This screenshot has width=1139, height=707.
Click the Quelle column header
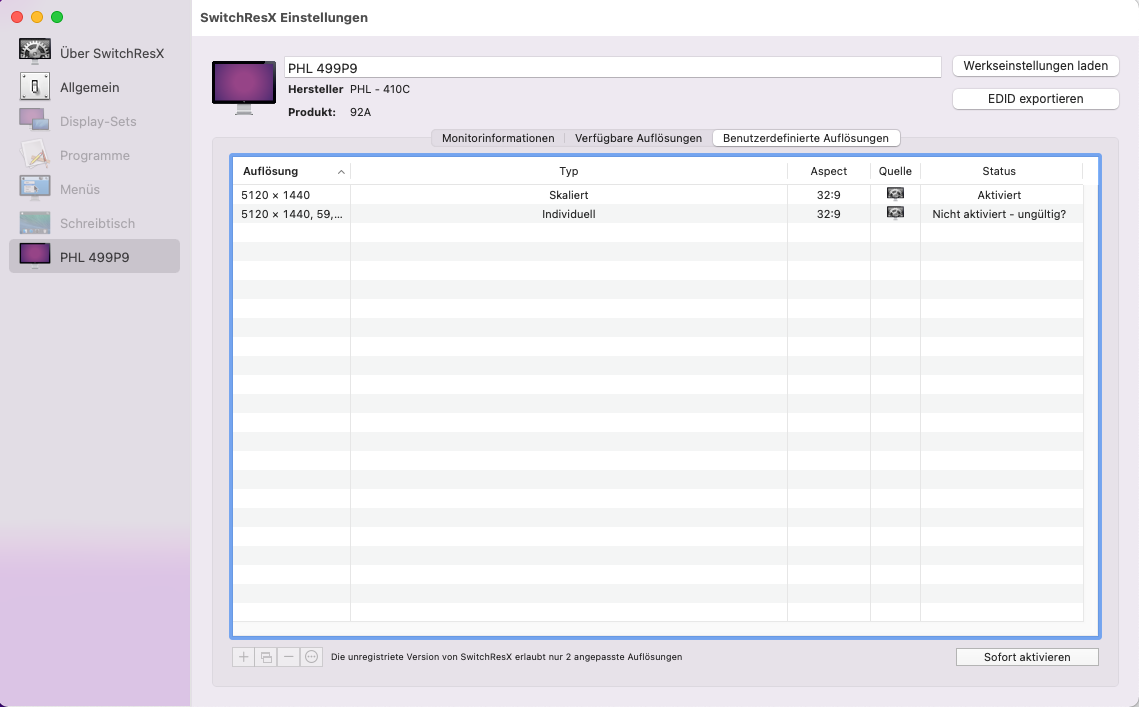point(895,171)
